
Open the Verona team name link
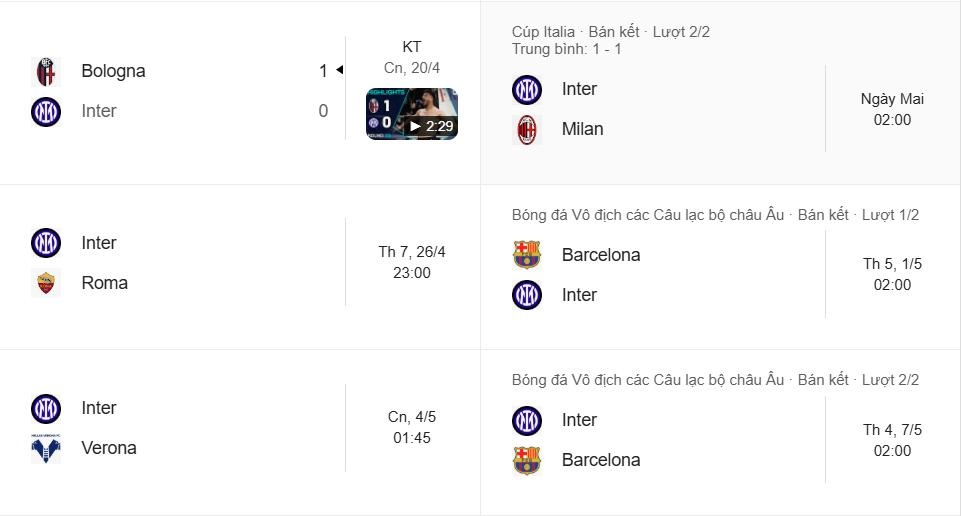pyautogui.click(x=108, y=448)
